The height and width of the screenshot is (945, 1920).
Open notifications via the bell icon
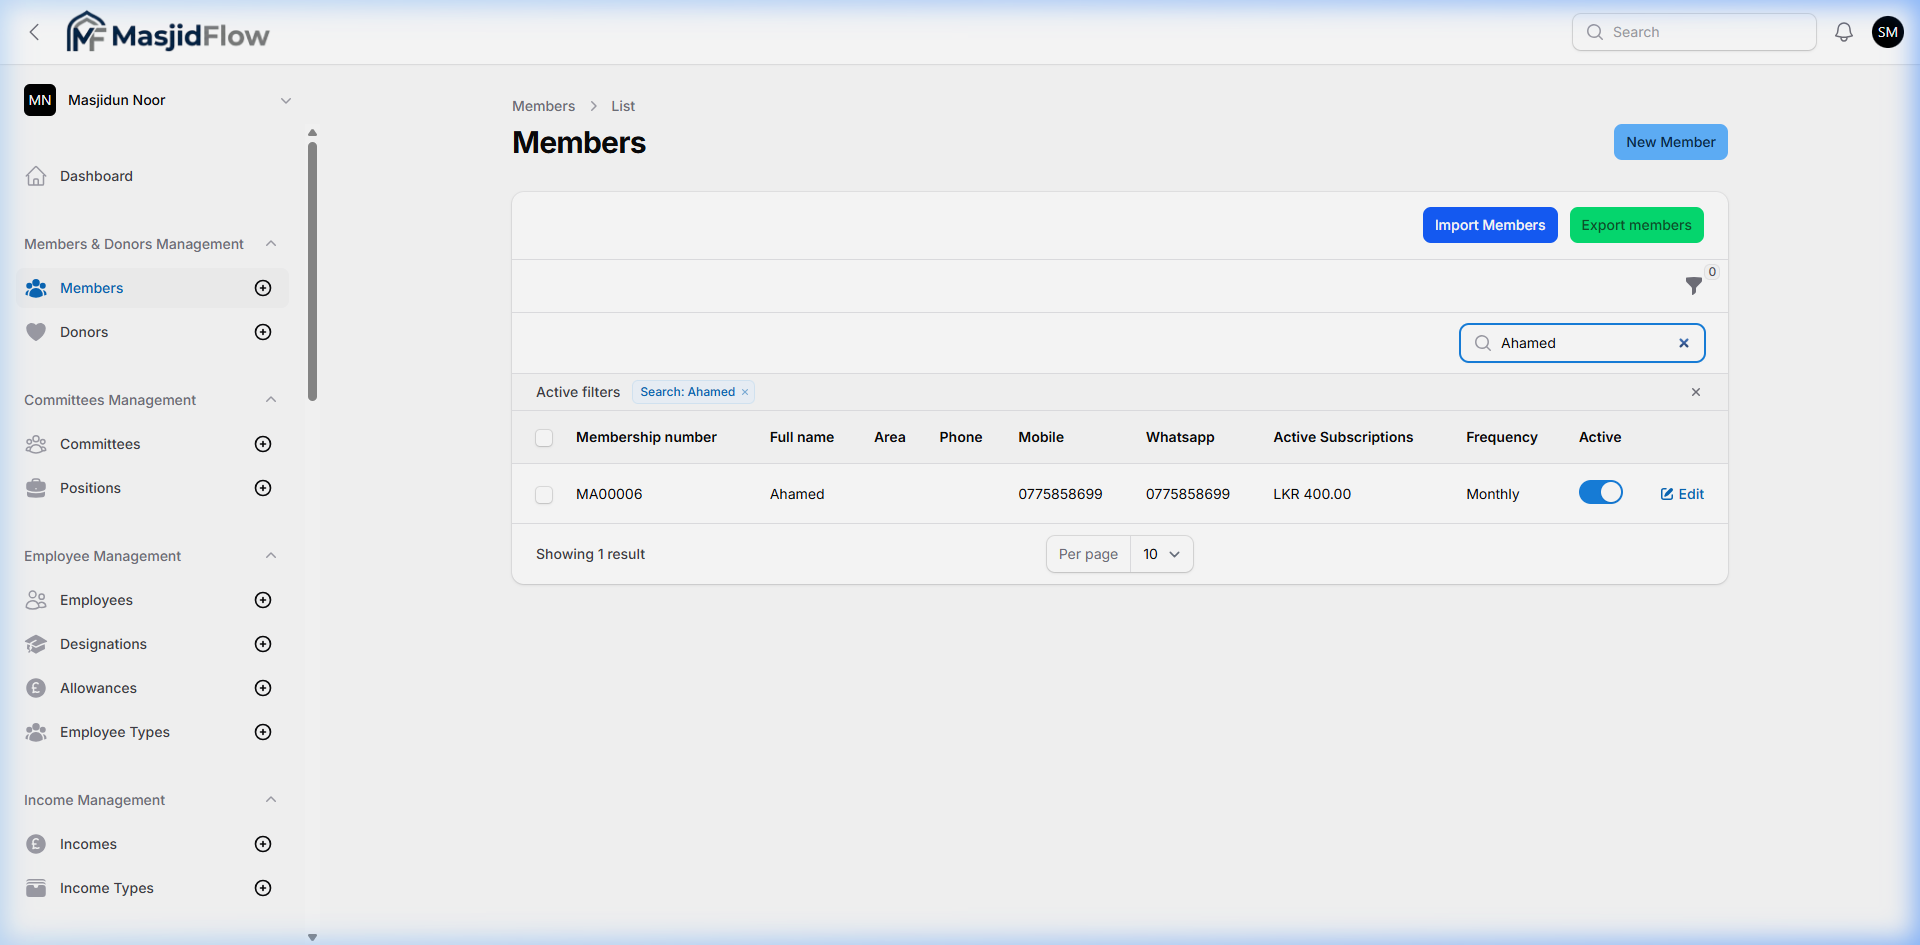[1843, 31]
